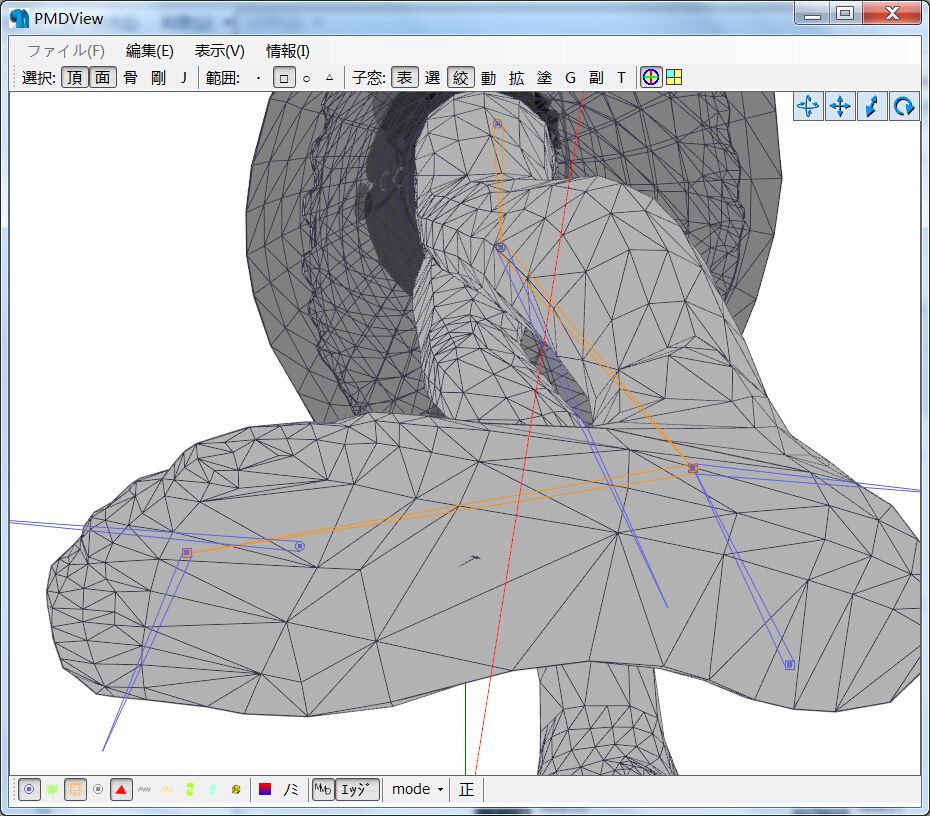Toggle the 絞 filter button
Screen dimensions: 930x816
tap(460, 77)
